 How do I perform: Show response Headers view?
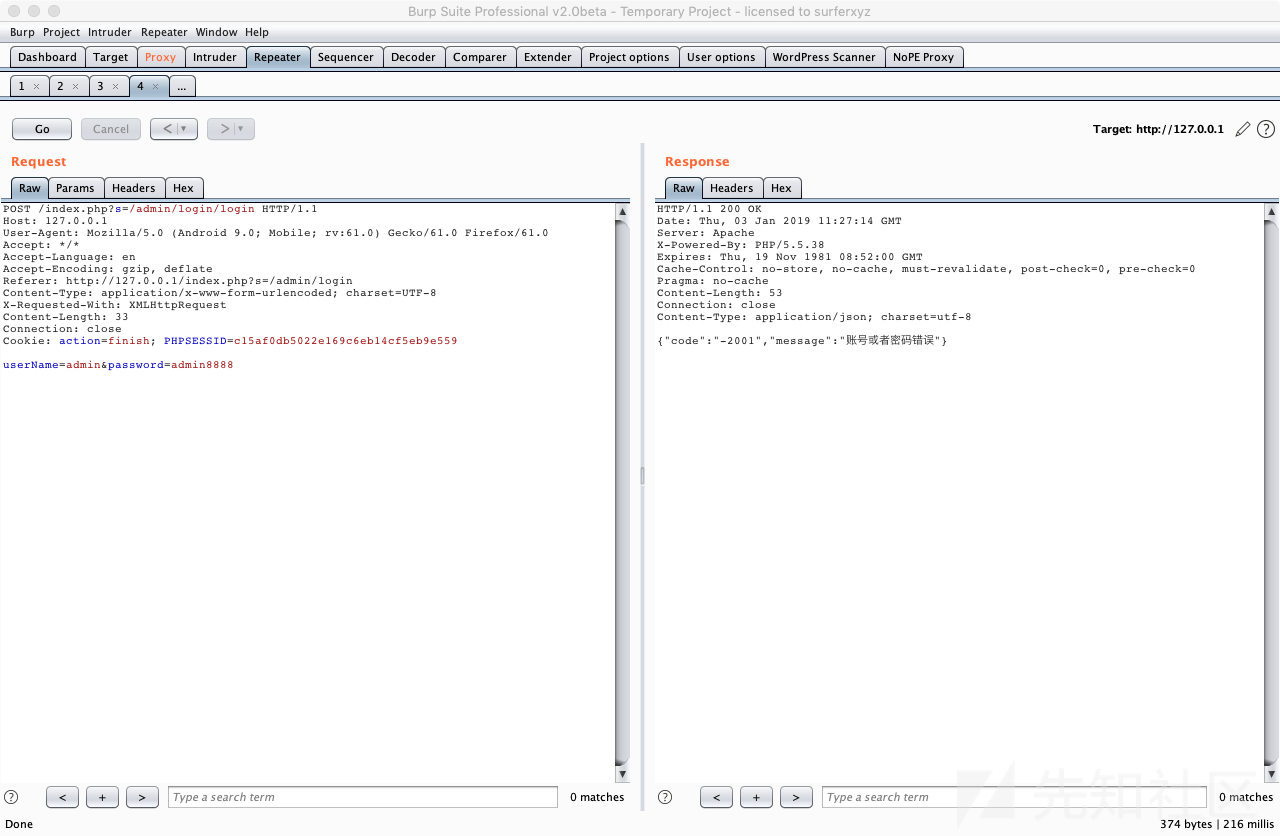tap(732, 188)
